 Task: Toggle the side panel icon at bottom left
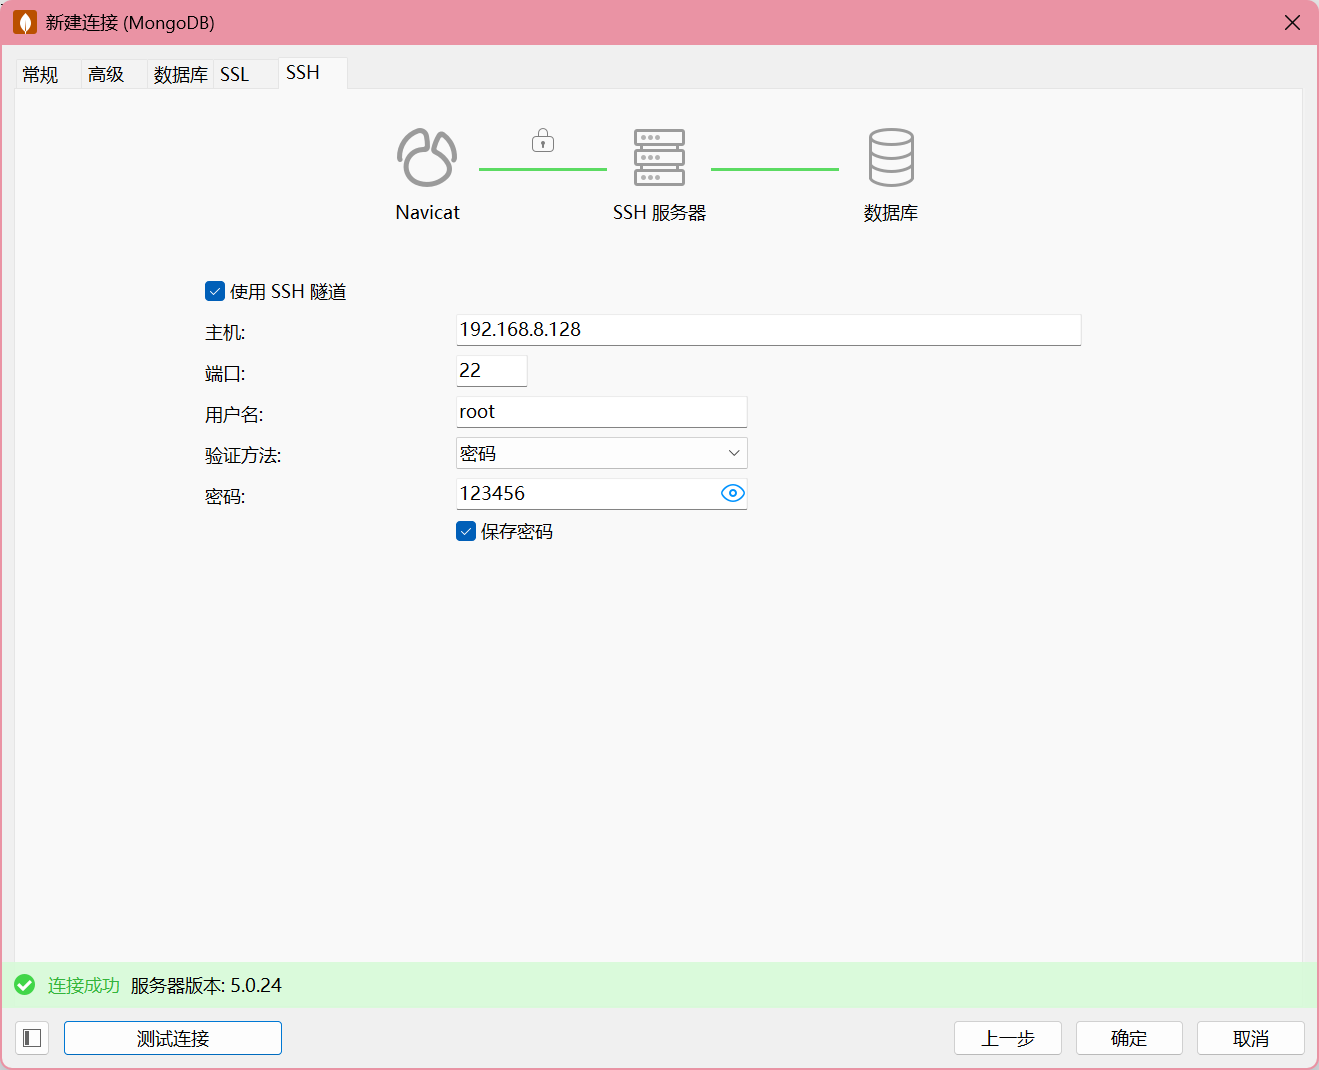pyautogui.click(x=32, y=1038)
